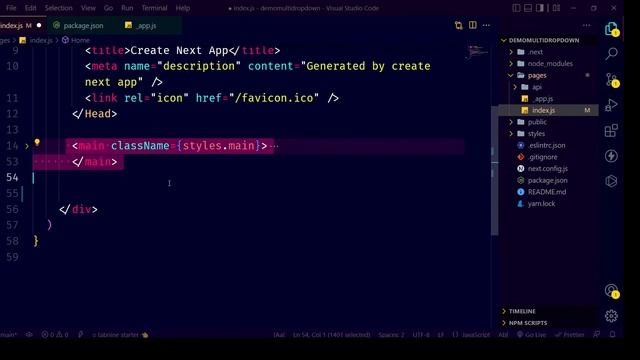Expand the folded main block on line 14
Screen dimensions: 640x360
[x=27, y=146]
